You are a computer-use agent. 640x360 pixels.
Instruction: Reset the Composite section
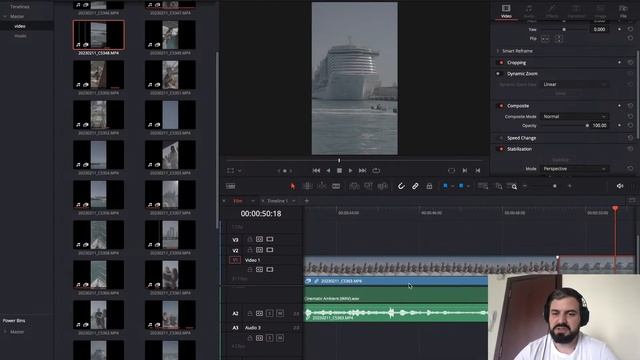pos(630,106)
